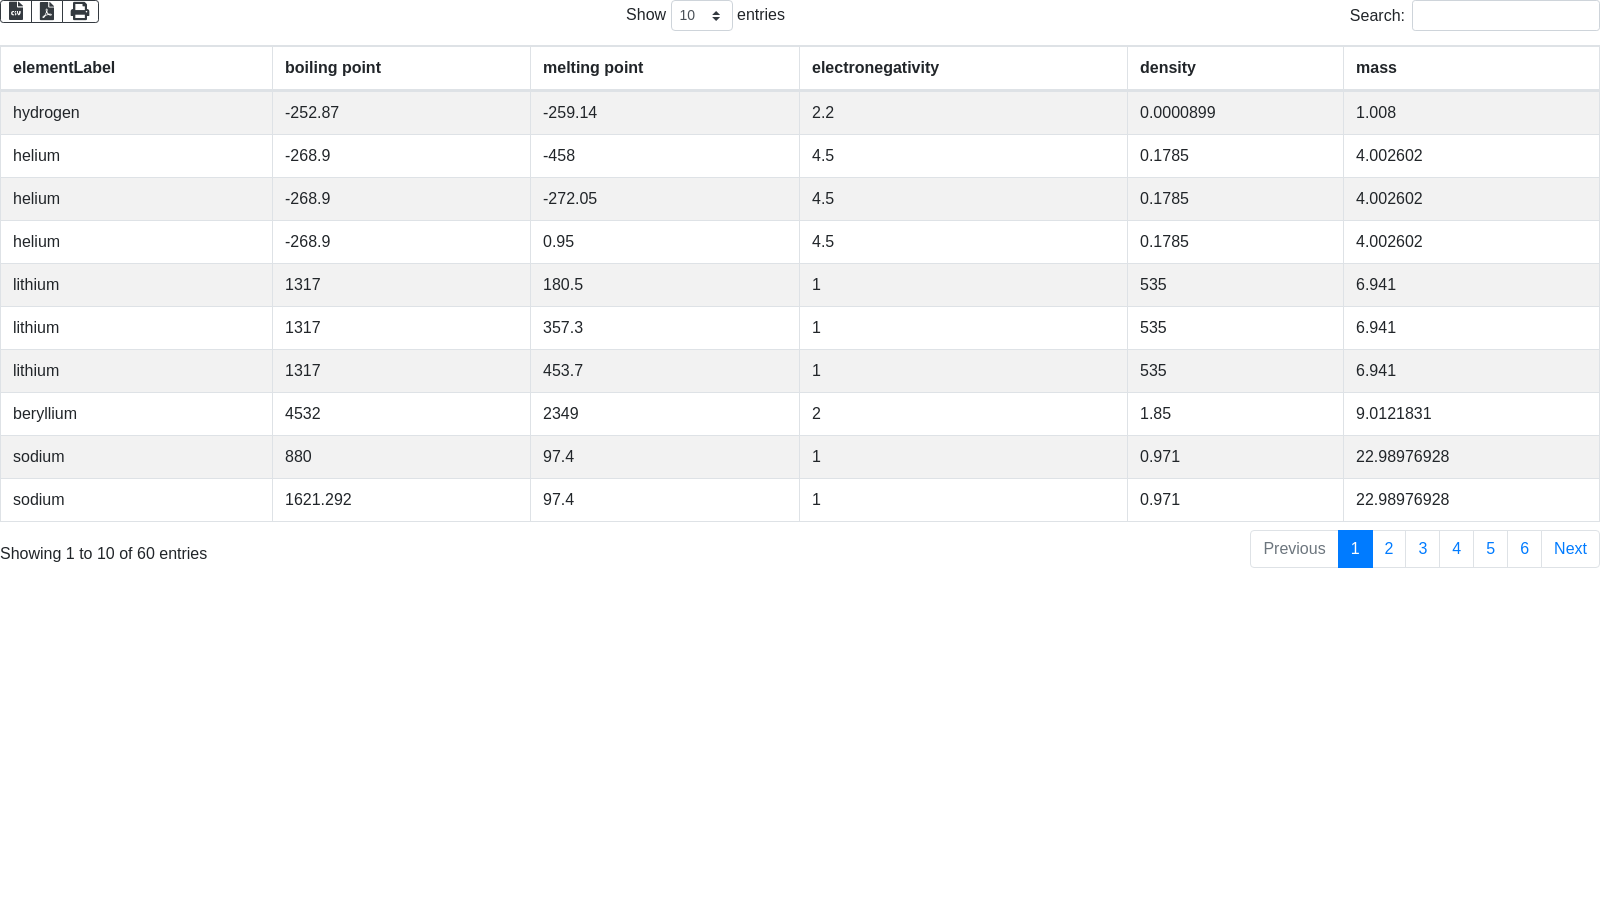This screenshot has height=900, width=1600.
Task: Select the active page 1 button
Action: click(1355, 549)
